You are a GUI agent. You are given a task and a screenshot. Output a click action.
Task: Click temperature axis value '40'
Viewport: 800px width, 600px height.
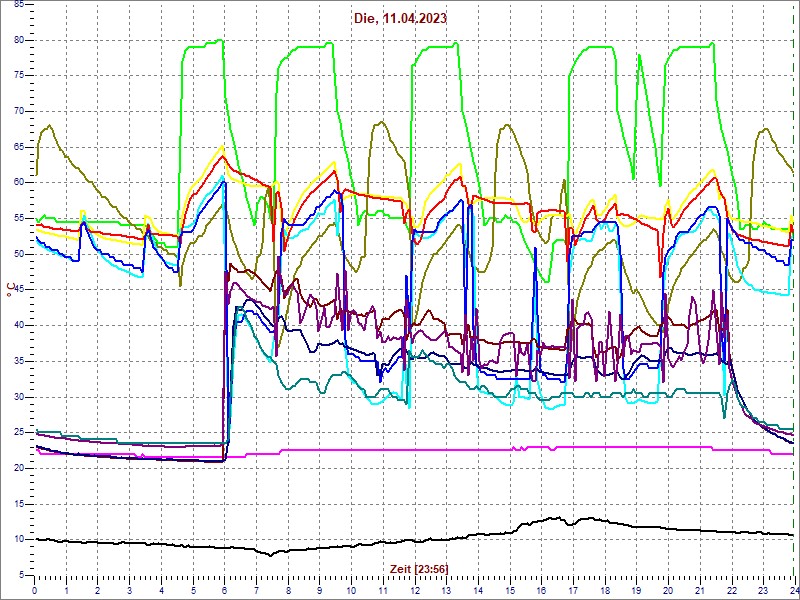click(x=19, y=326)
